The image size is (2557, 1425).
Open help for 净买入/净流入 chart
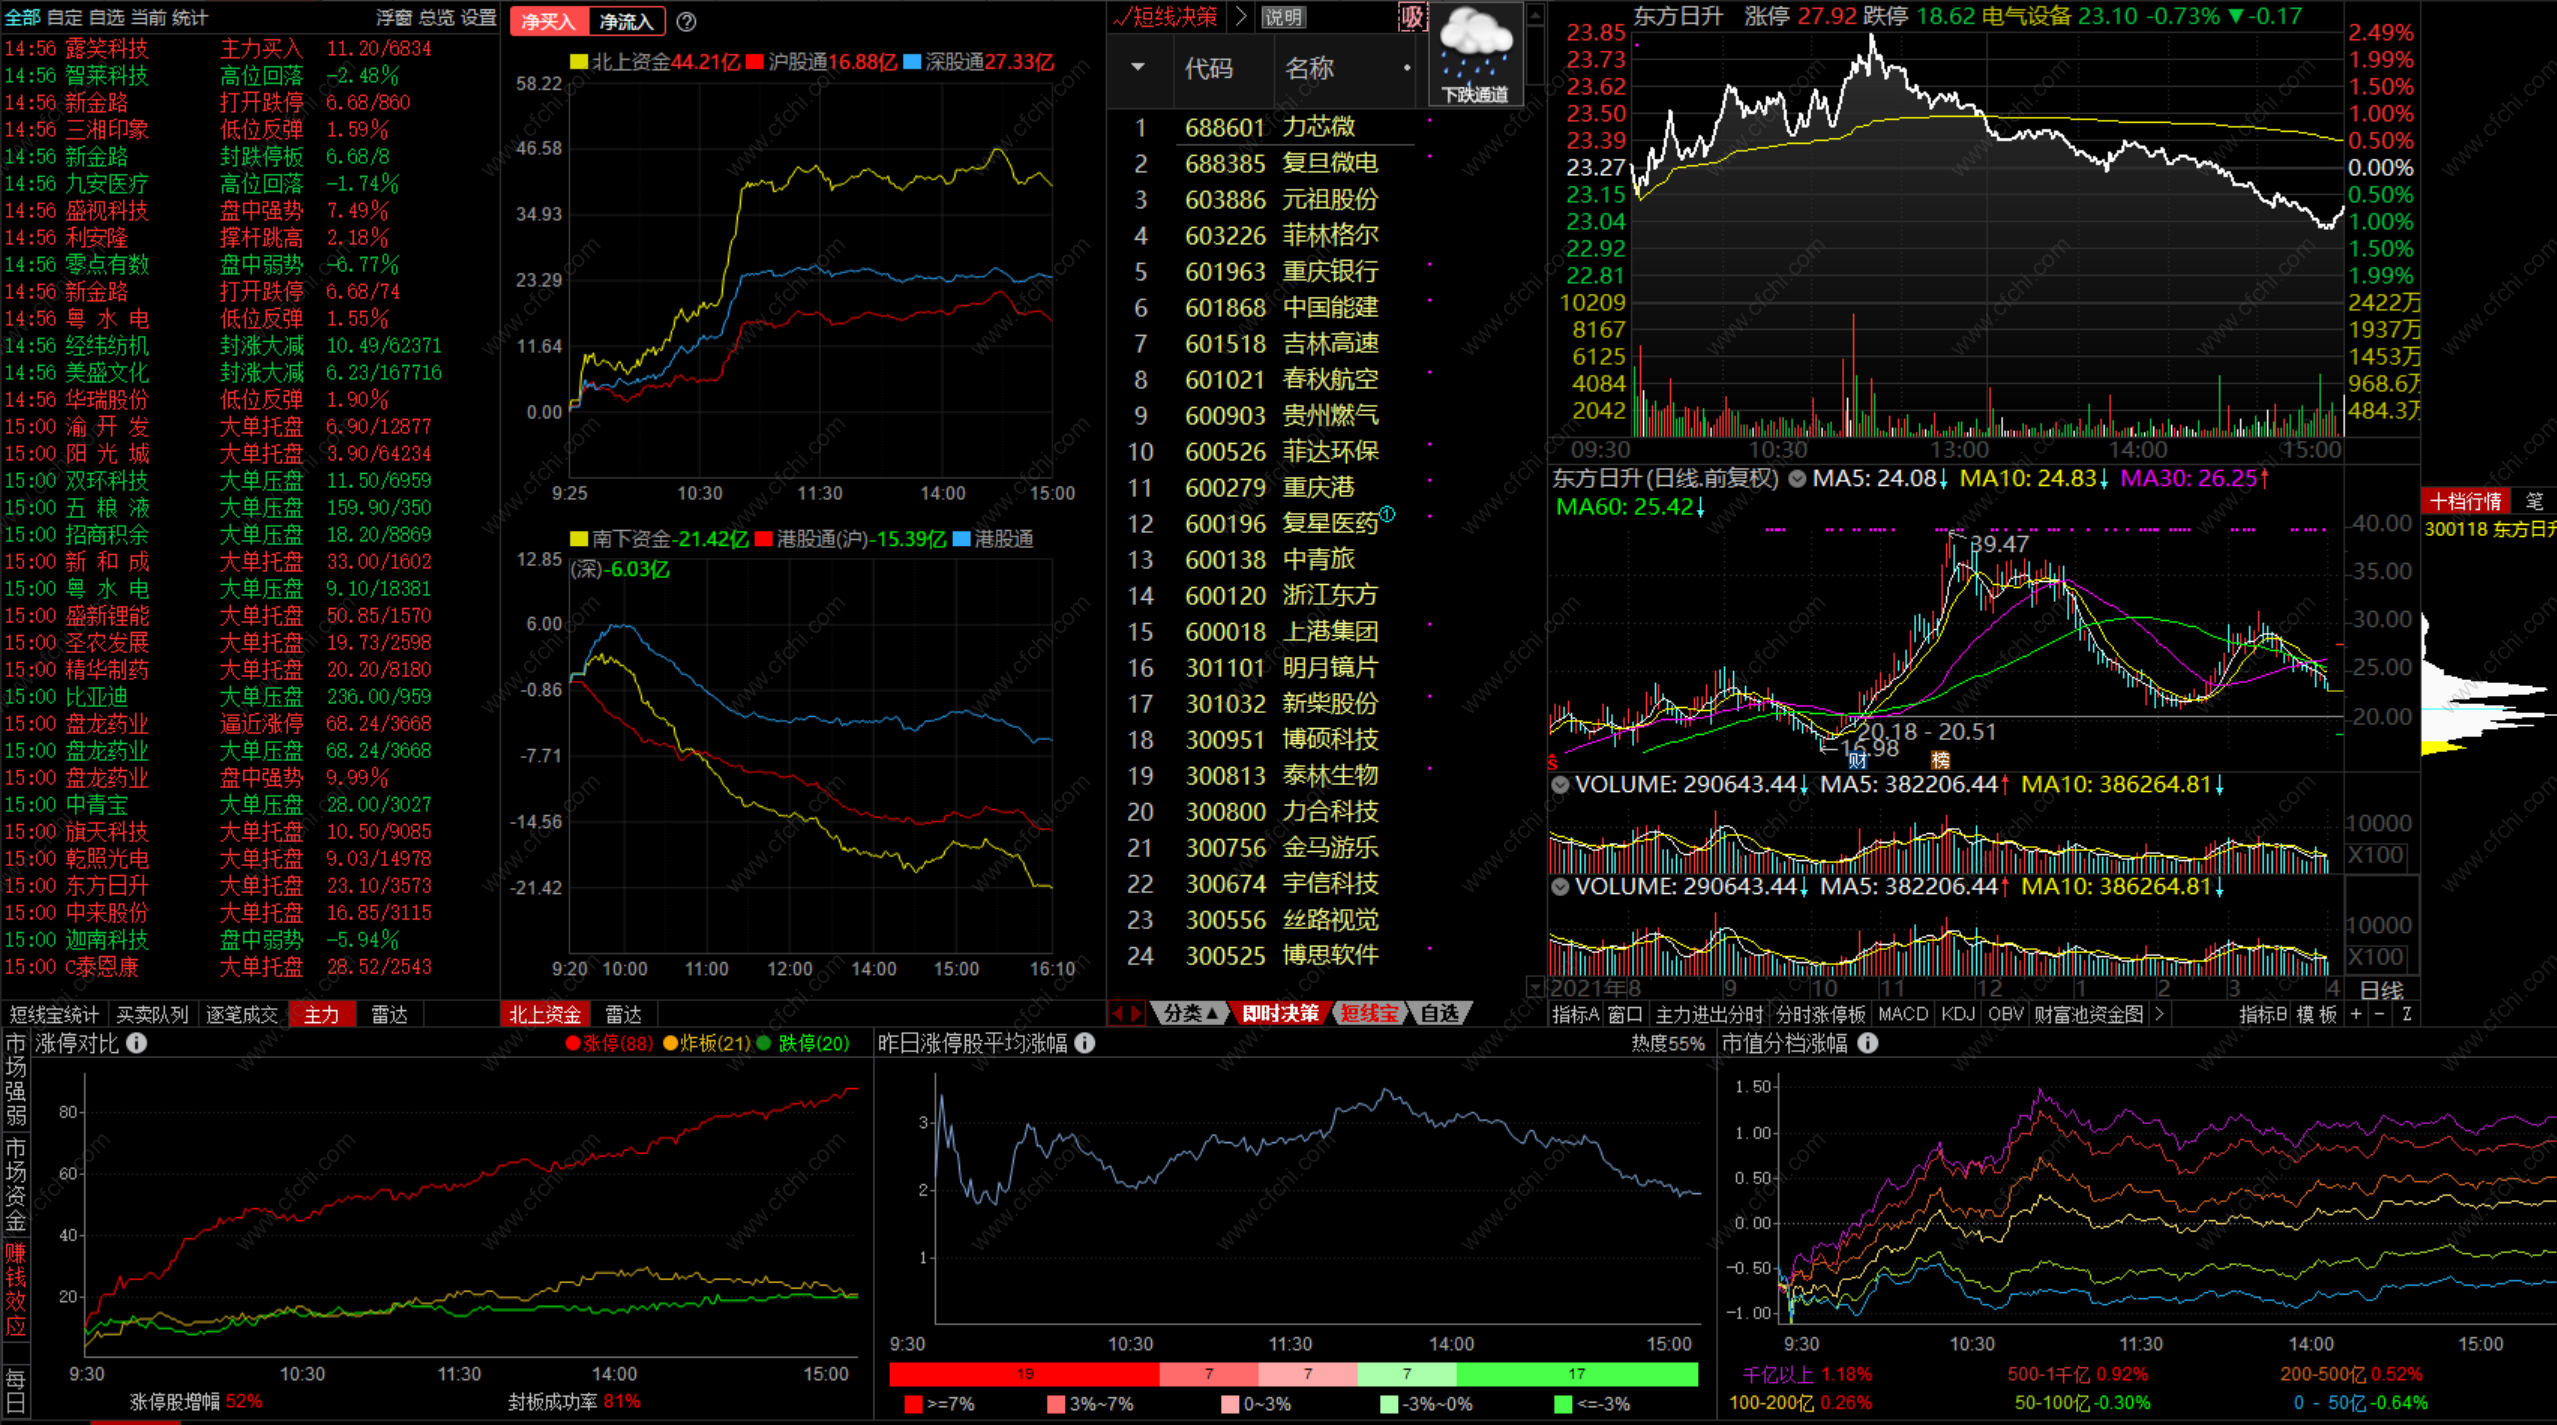[x=686, y=21]
